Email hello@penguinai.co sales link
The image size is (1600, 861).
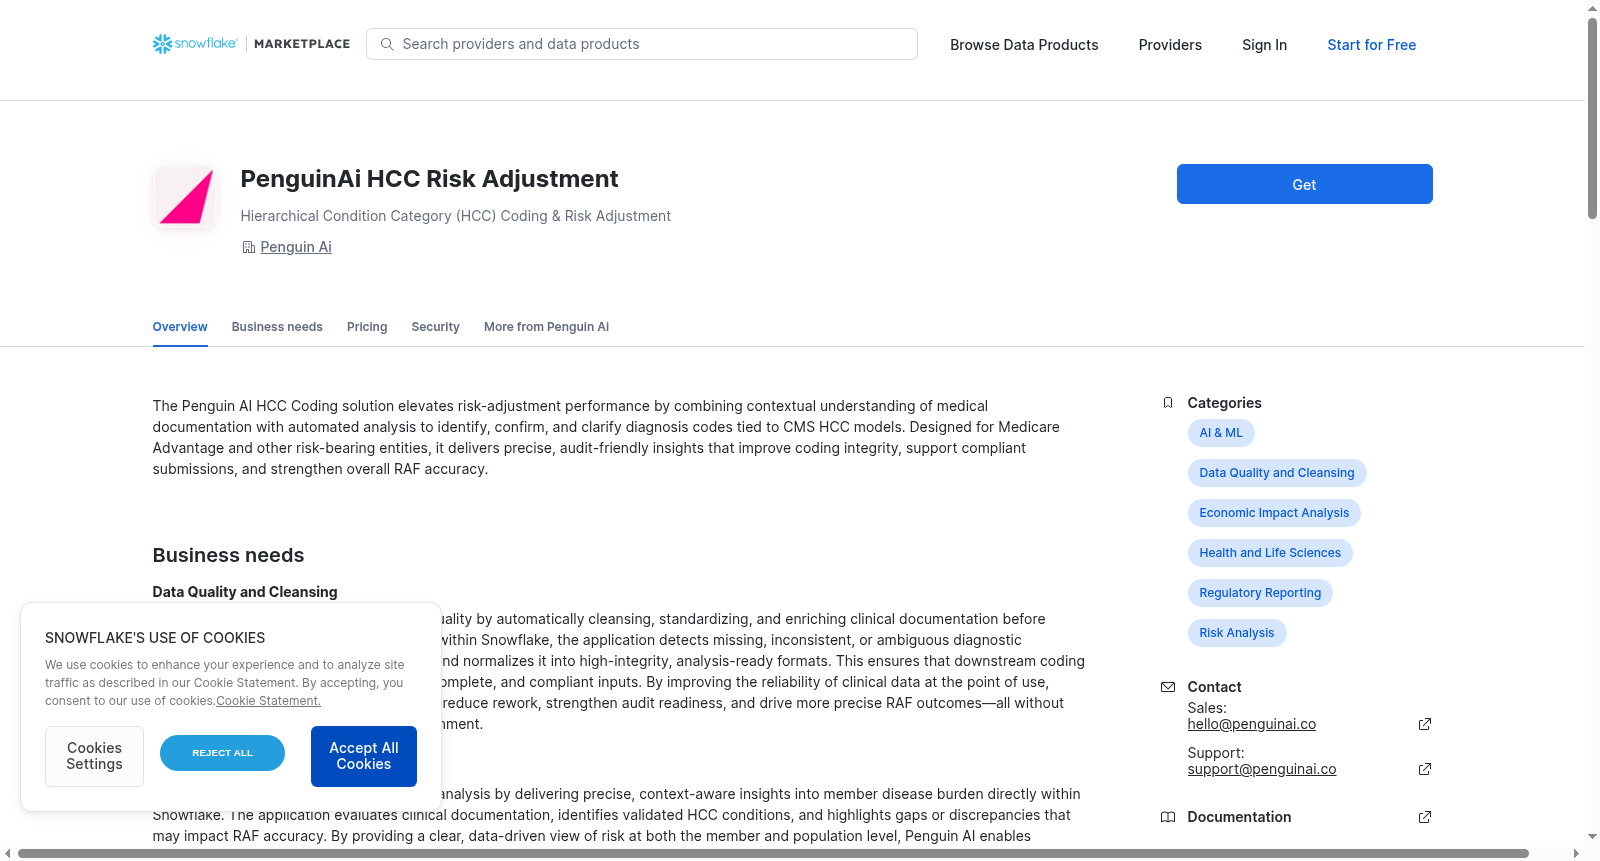click(x=1252, y=724)
